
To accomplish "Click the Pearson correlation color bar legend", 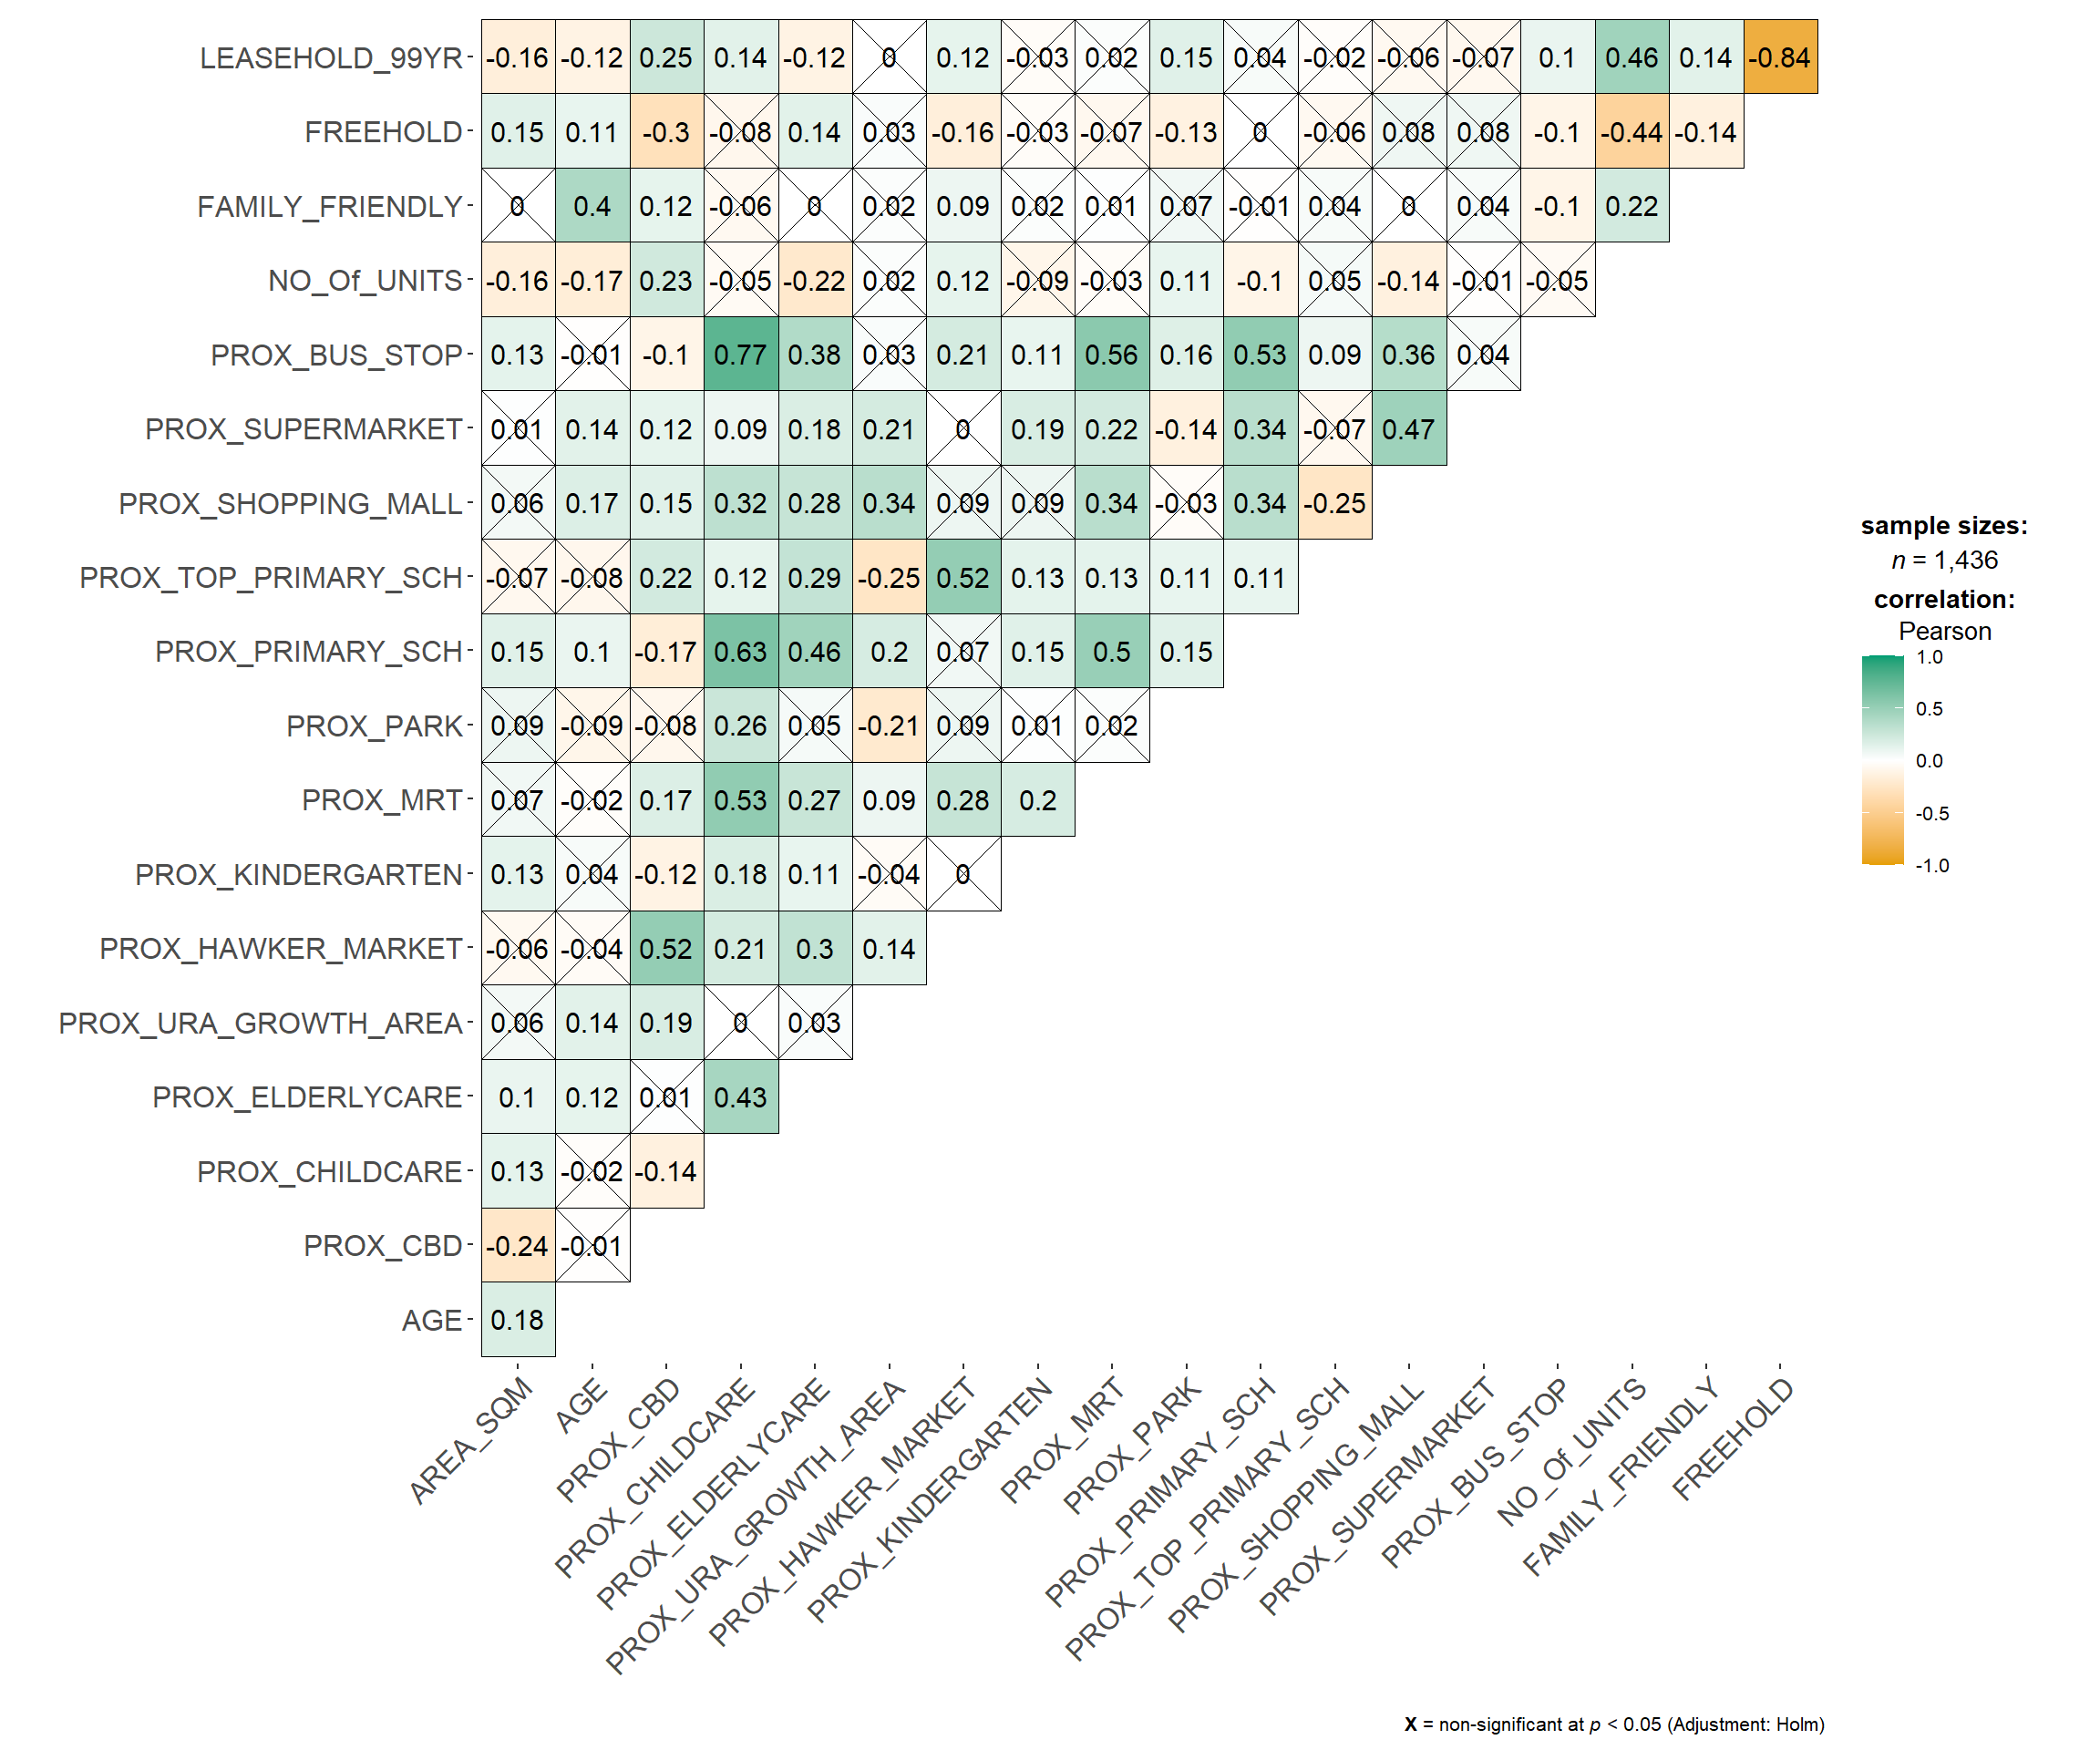I will click(1882, 760).
